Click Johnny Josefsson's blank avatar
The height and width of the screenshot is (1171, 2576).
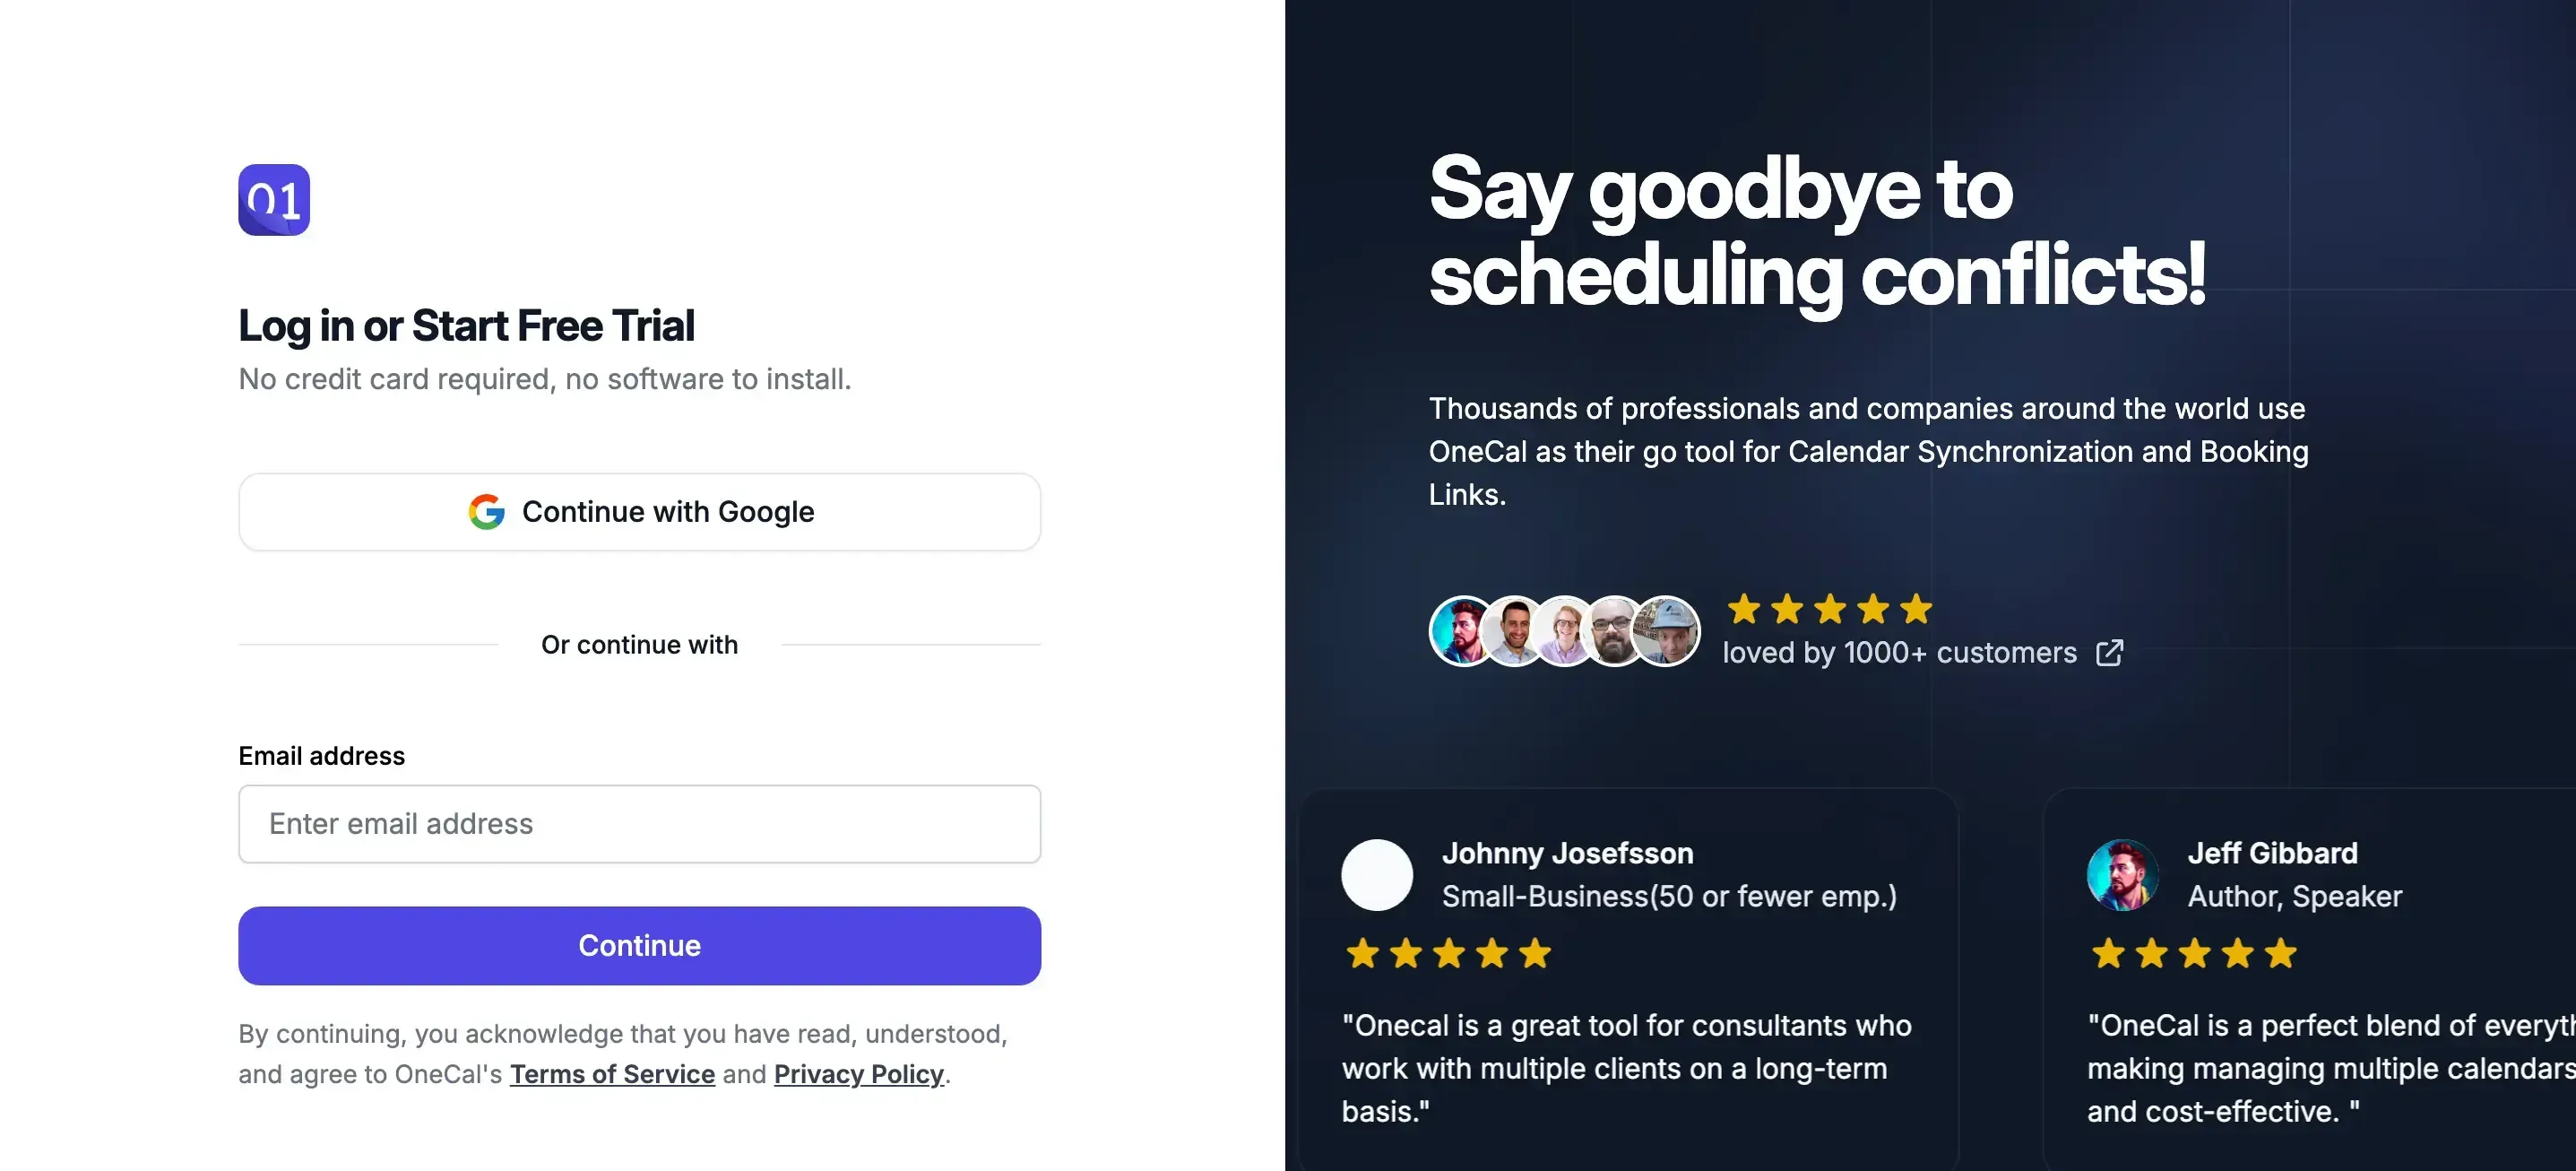coord(1377,875)
